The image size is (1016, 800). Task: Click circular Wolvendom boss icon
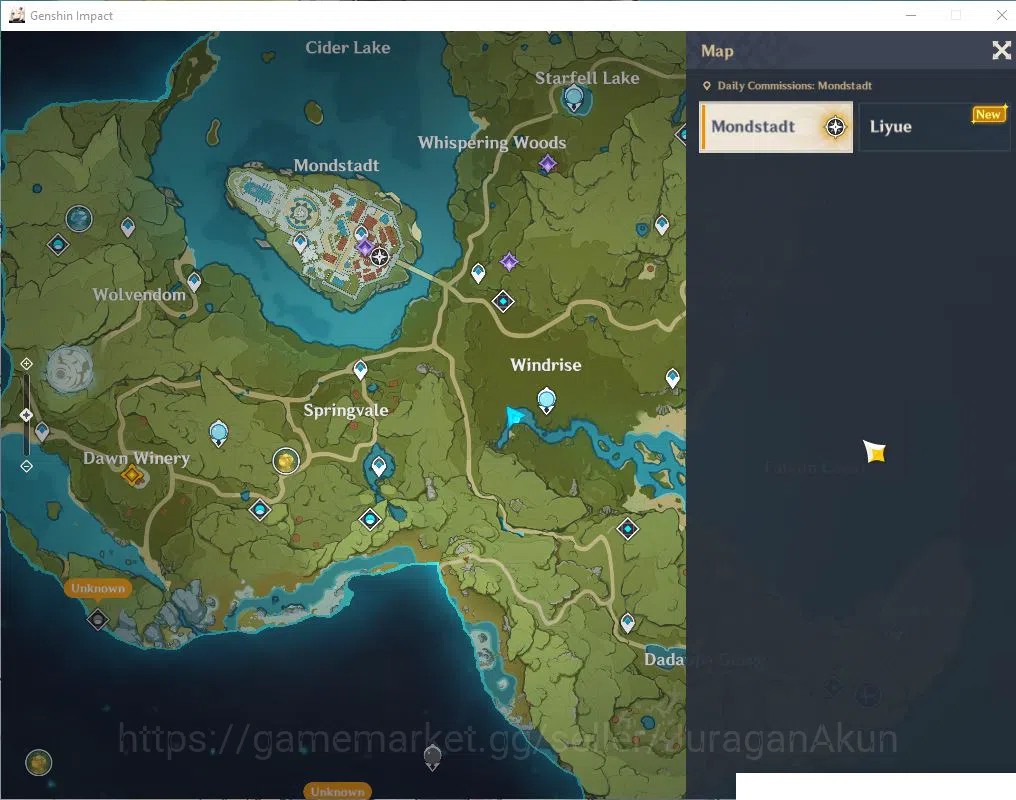pyautogui.click(x=79, y=218)
